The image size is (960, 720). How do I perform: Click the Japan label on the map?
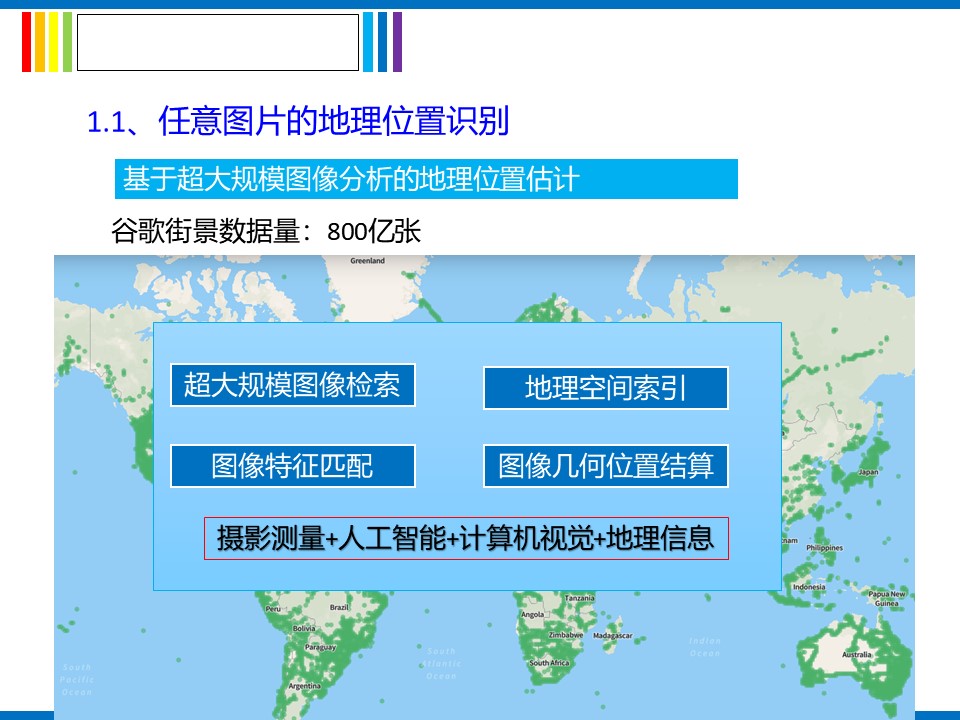[868, 472]
